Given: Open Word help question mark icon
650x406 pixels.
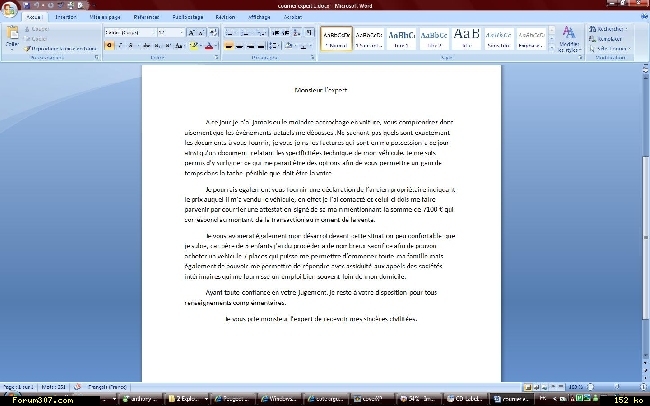Looking at the screenshot, I should (644, 17).
